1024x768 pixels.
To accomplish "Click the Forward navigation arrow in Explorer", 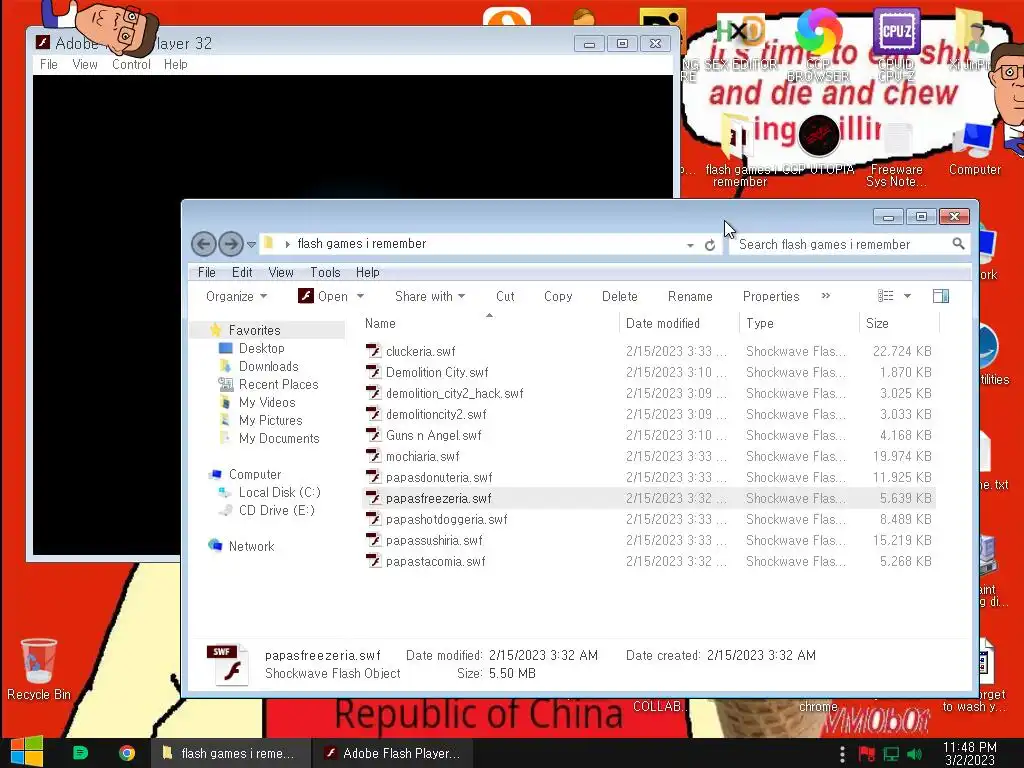I will 231,244.
